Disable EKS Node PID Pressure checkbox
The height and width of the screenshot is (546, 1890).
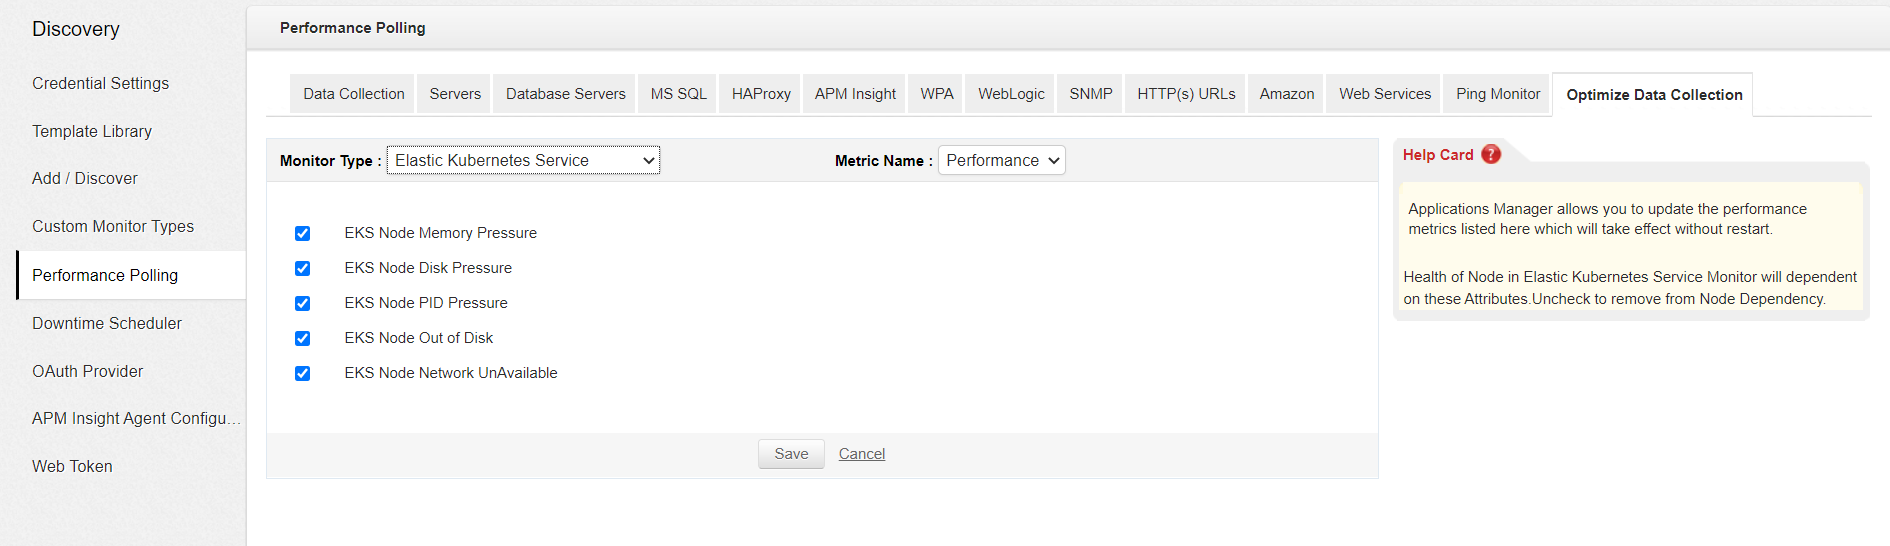coord(302,303)
